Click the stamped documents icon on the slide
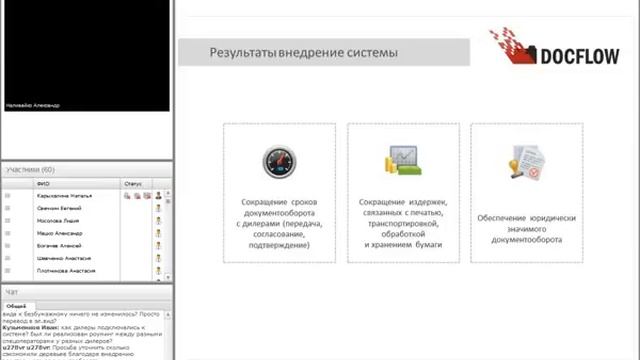This screenshot has height=360, width=640. pos(527,162)
